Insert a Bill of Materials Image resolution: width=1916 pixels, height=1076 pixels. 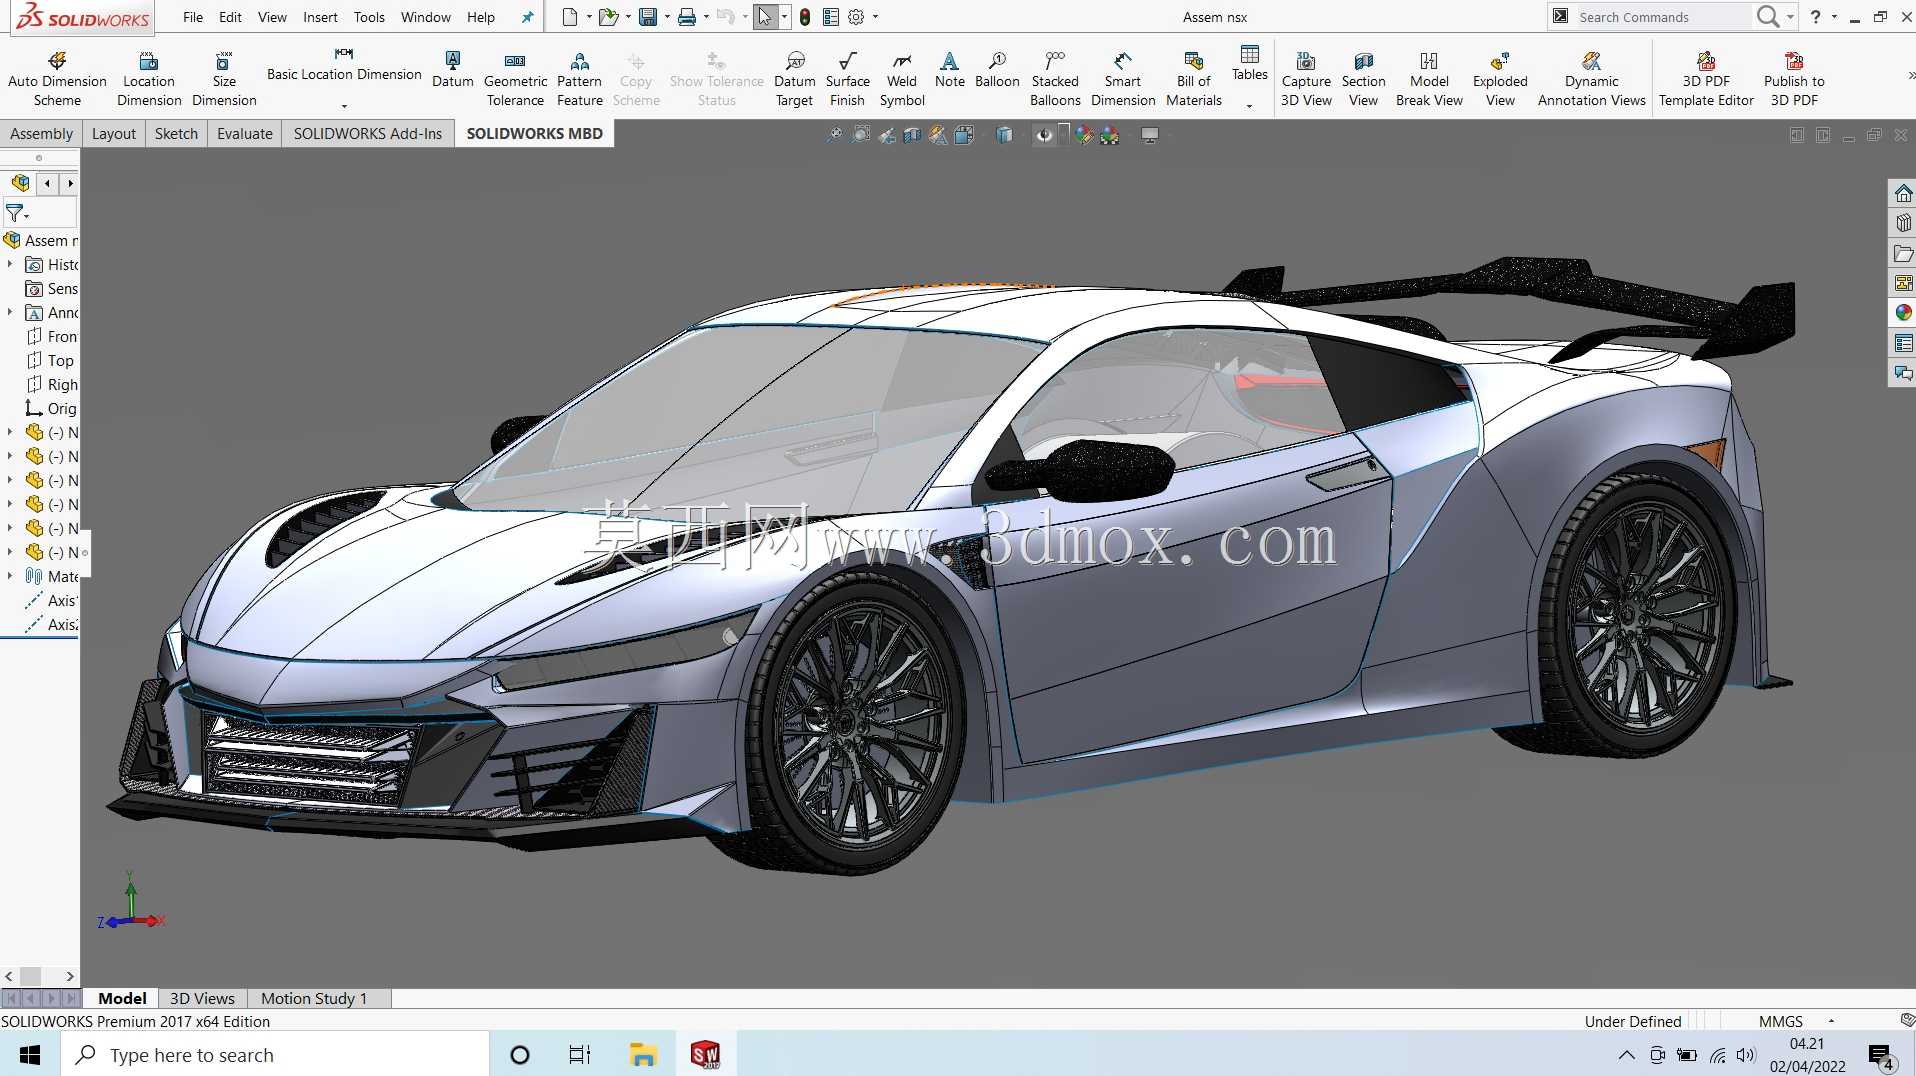click(x=1194, y=79)
